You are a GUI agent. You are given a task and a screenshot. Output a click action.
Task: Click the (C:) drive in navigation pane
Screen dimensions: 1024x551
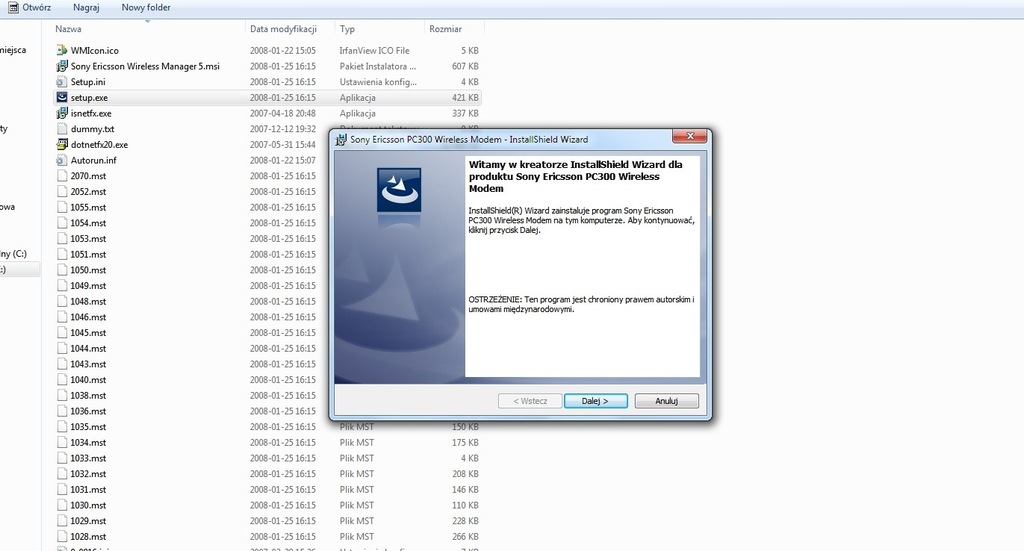click(14, 254)
